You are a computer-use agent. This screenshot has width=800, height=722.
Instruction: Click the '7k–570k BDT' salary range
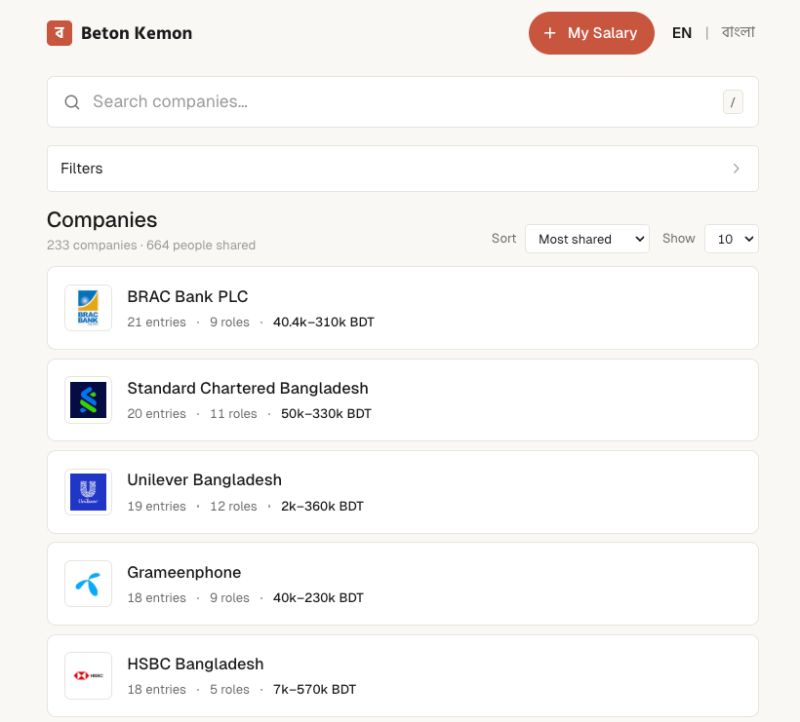click(x=314, y=689)
